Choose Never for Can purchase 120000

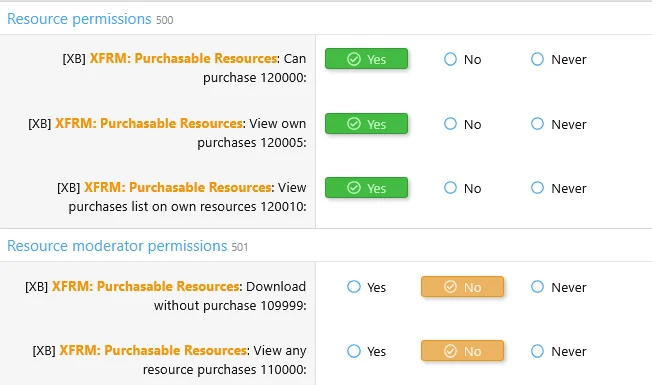558,59
